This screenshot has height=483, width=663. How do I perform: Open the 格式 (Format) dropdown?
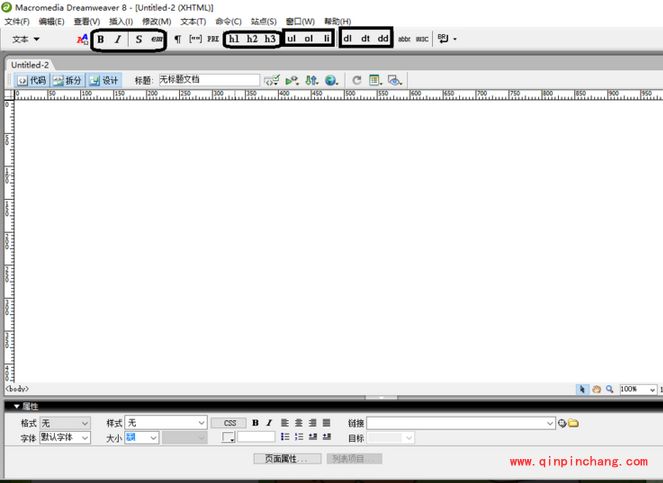(x=65, y=423)
